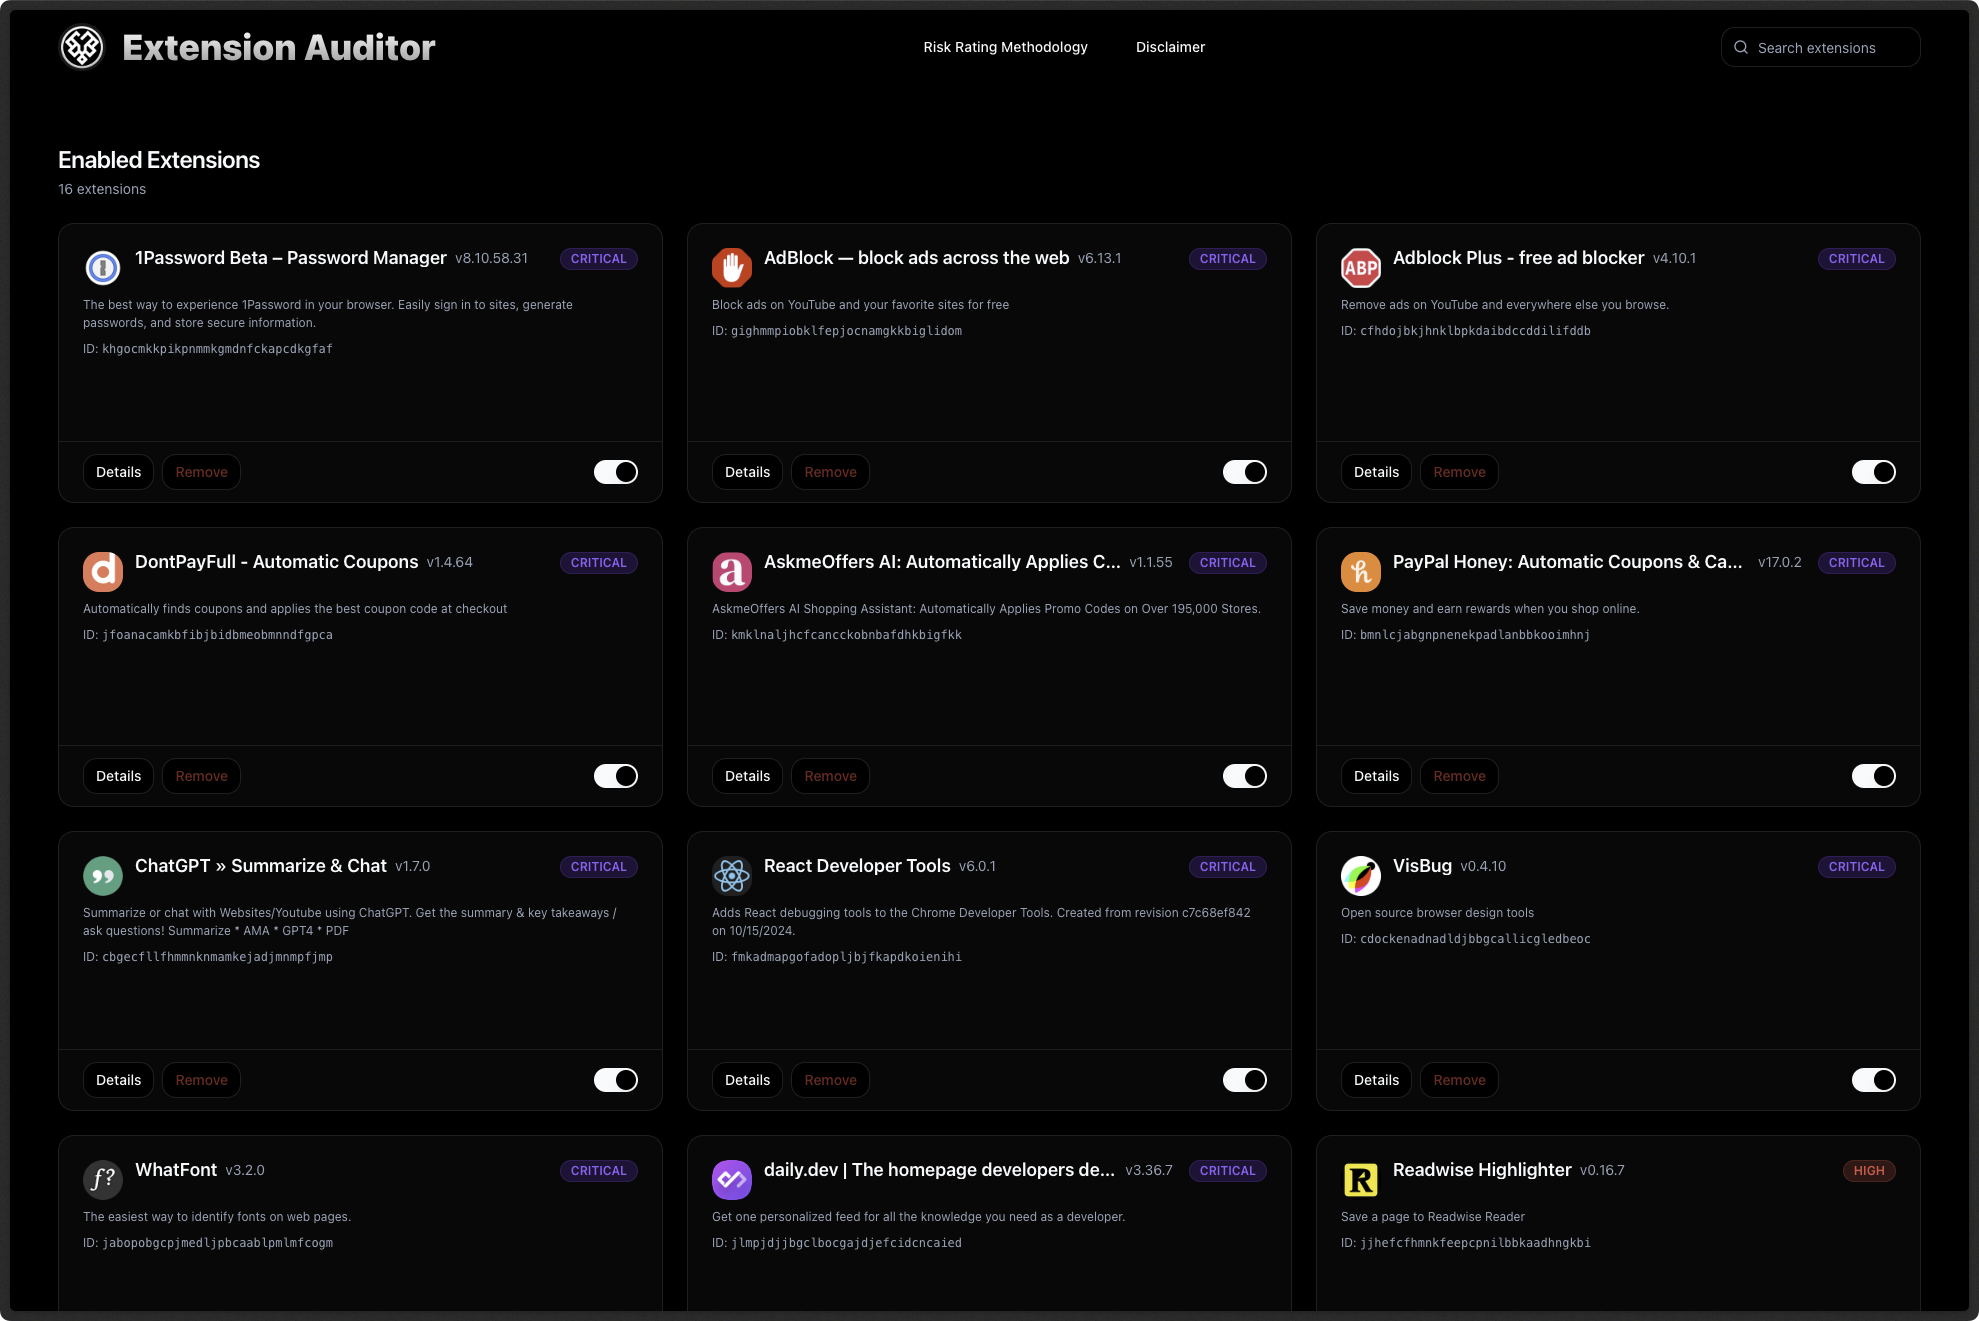
Task: Turn off the Adblock Plus toggle
Action: coord(1874,472)
